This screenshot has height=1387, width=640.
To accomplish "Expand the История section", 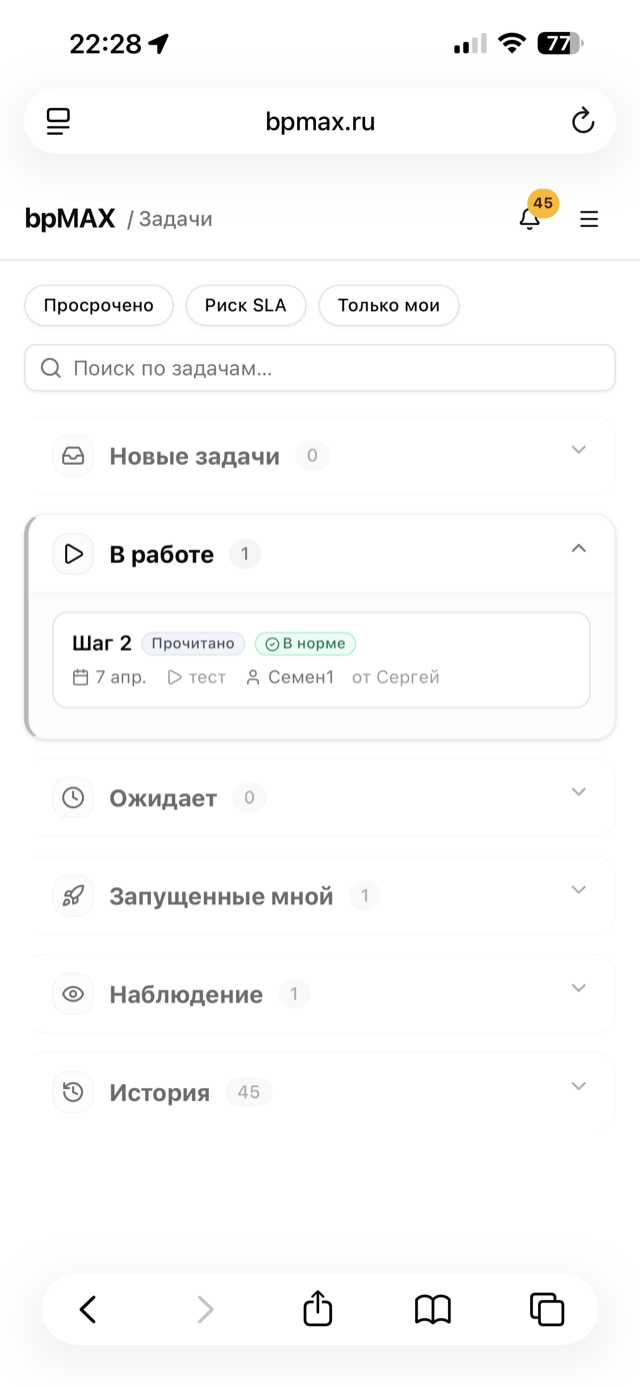I will tap(578, 1085).
